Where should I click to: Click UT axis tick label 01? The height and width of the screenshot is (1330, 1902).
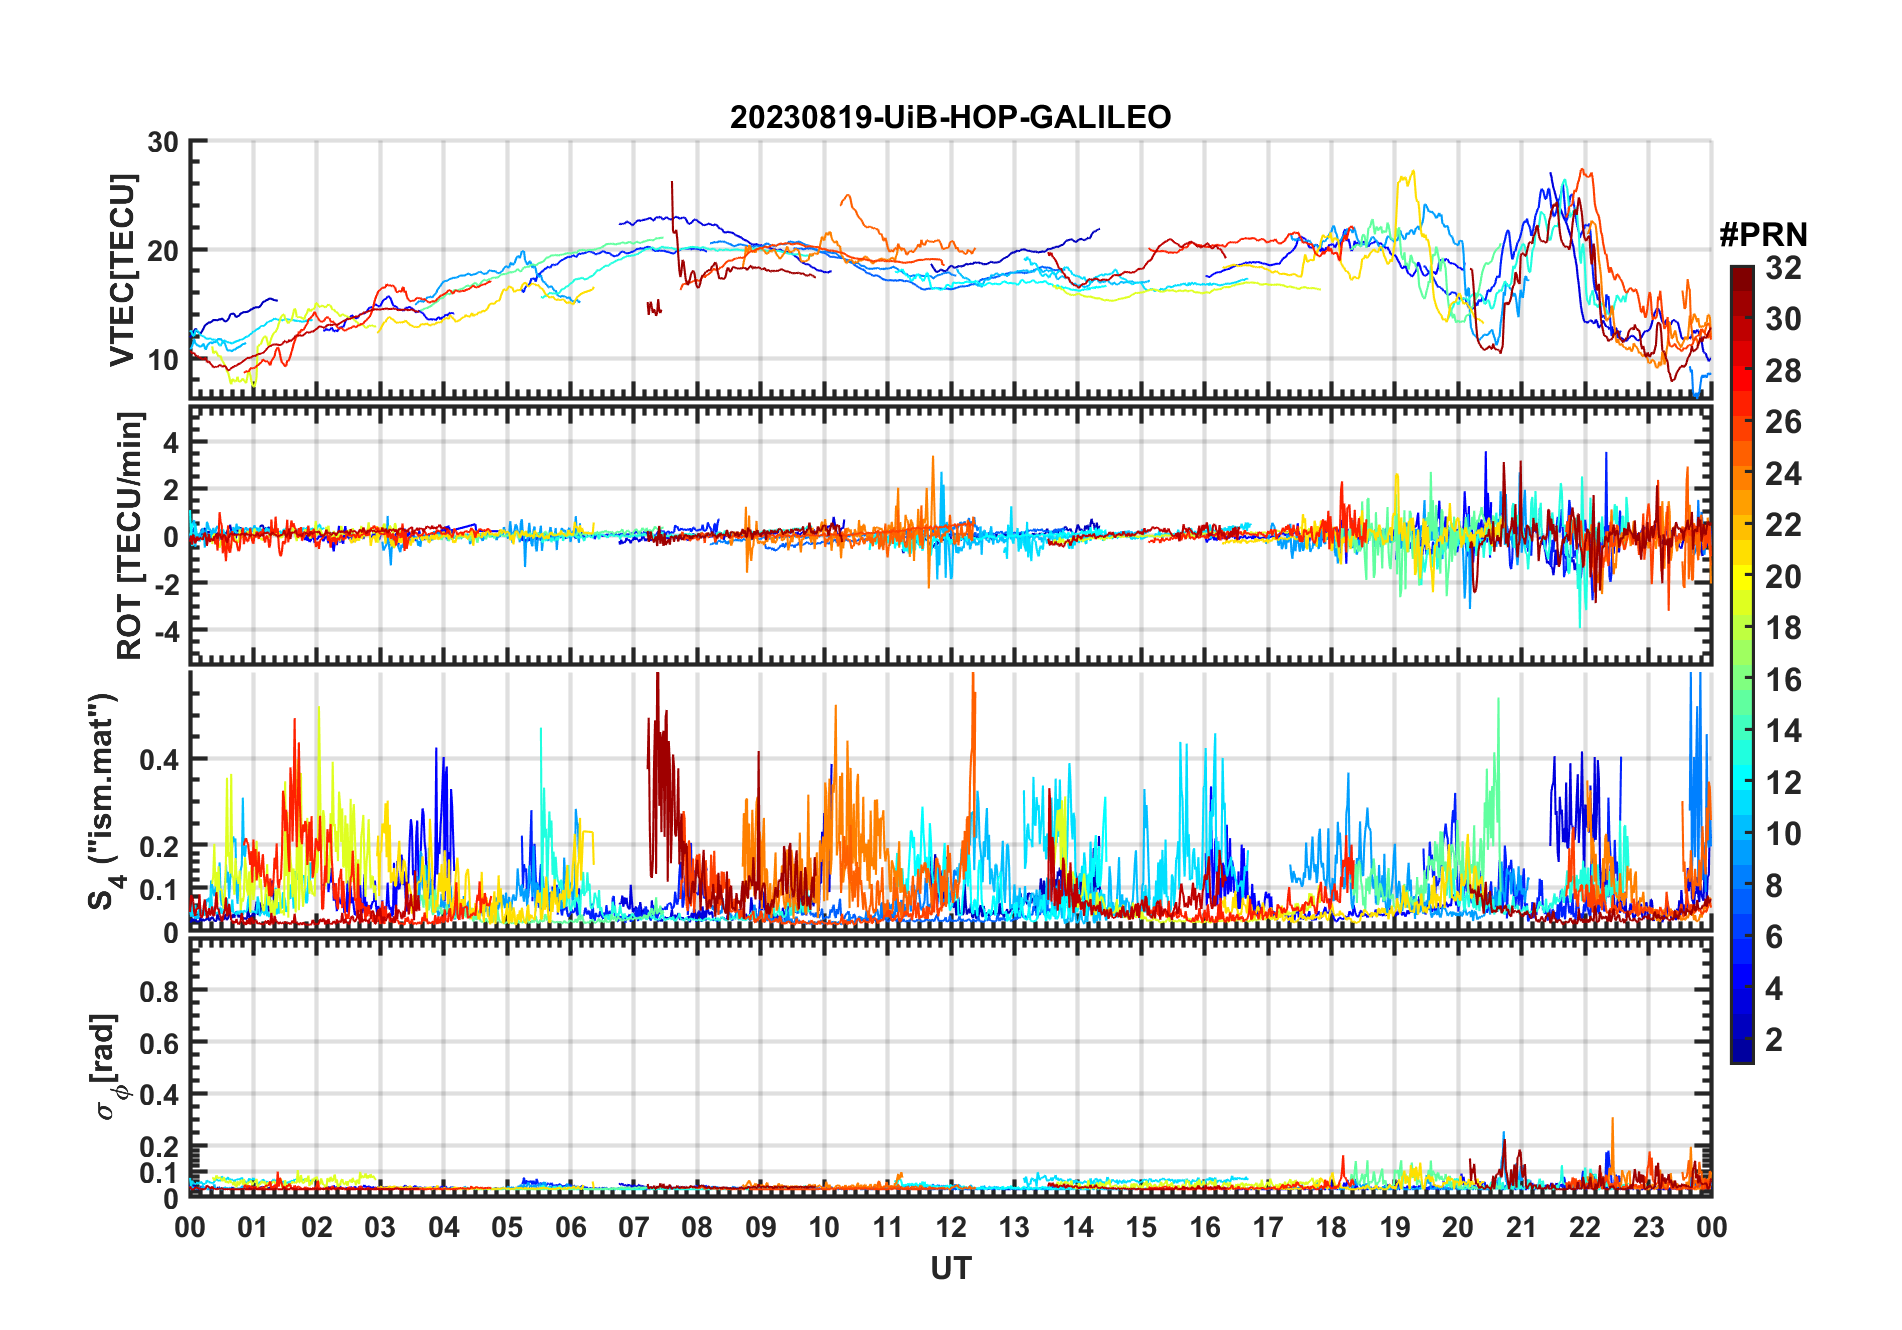coord(253,1227)
